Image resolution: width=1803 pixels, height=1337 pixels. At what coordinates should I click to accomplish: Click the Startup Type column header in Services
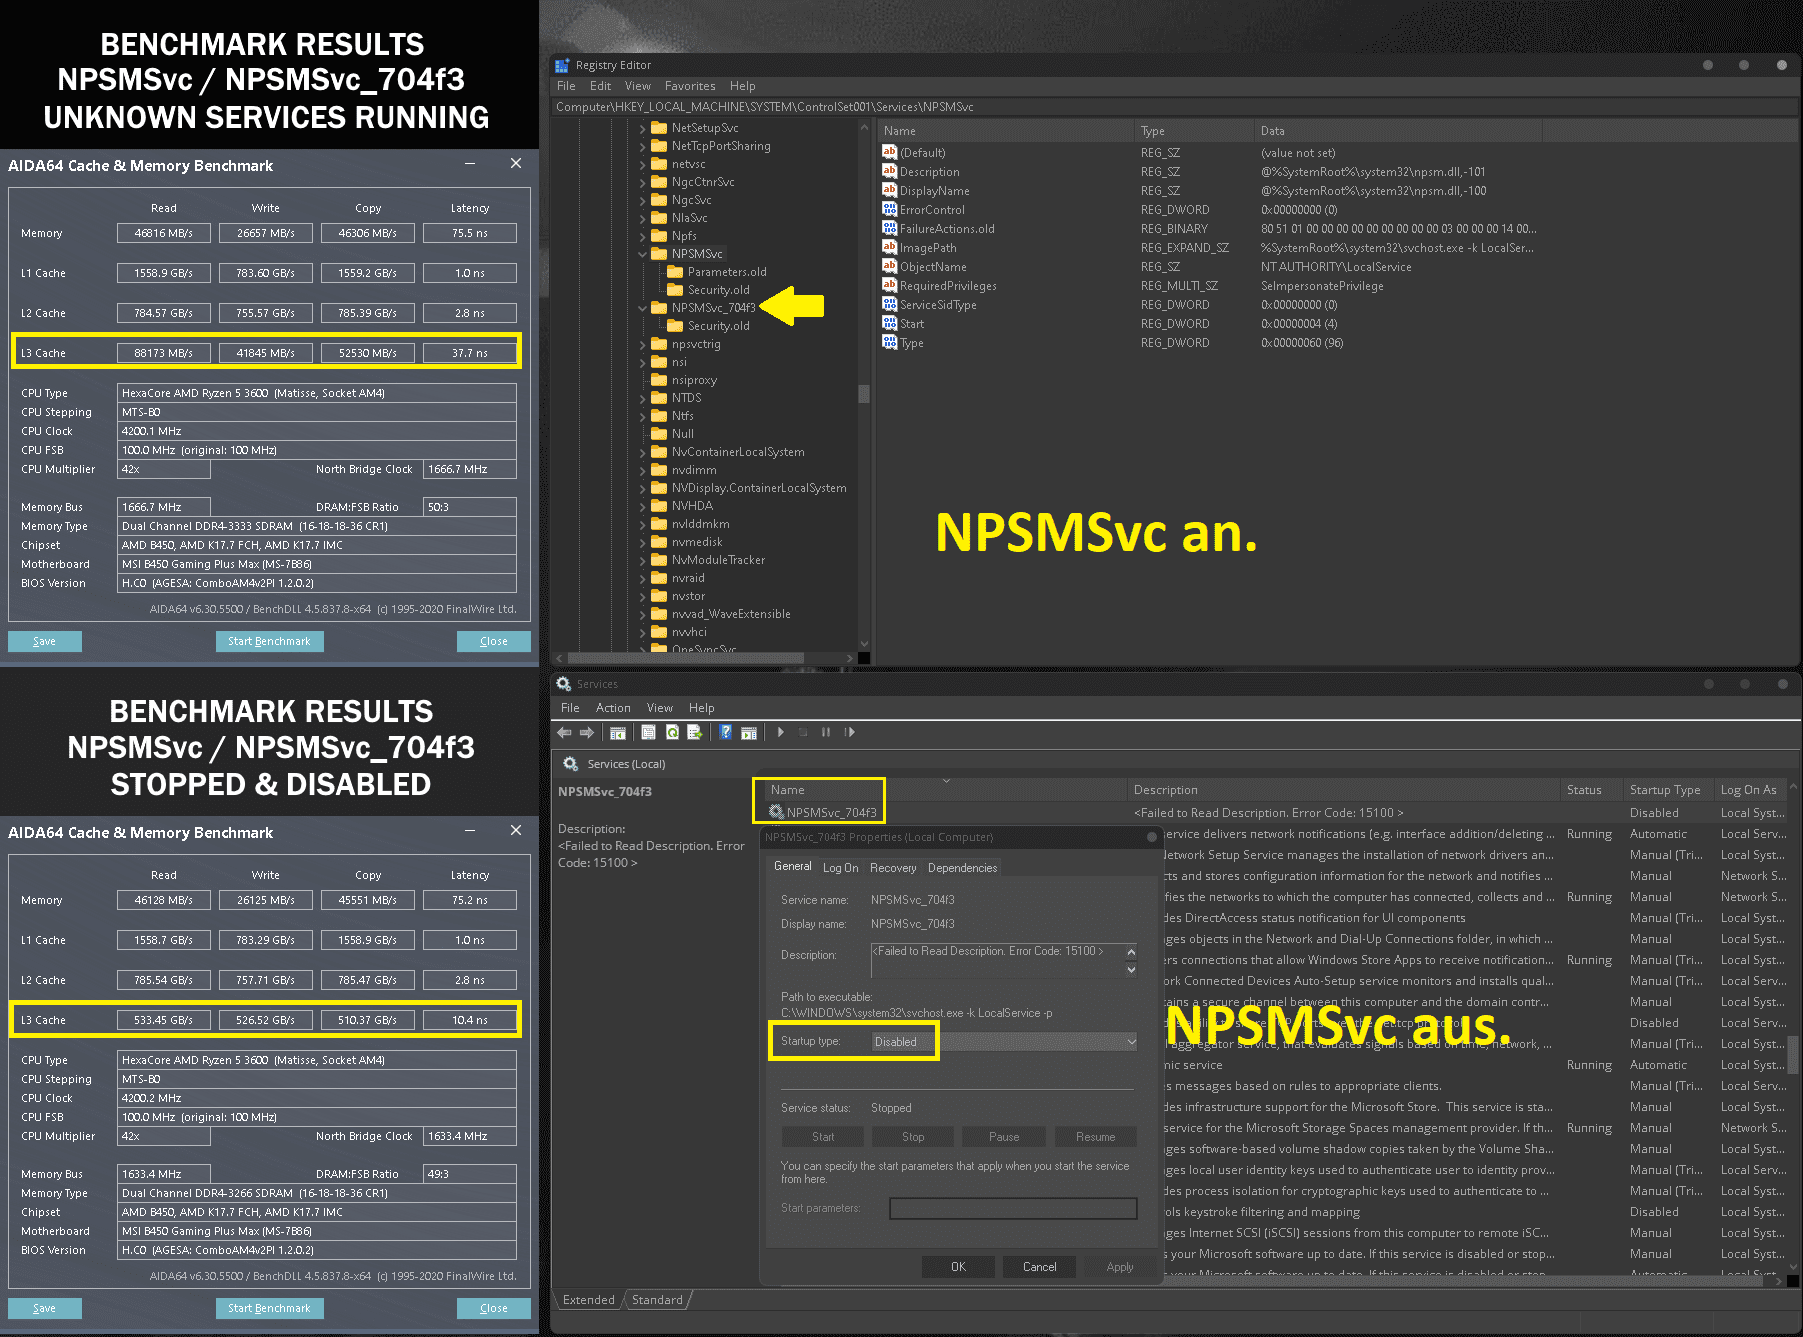[1665, 790]
